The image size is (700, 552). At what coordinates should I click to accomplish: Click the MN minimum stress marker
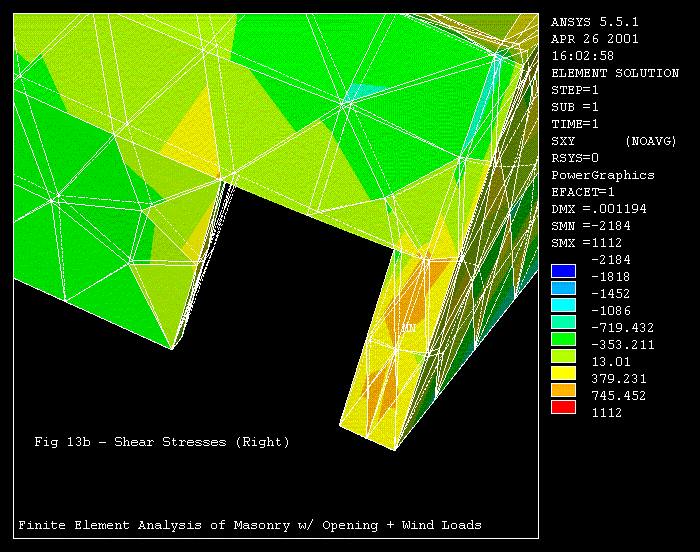408,327
